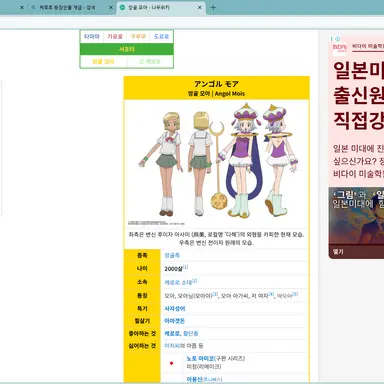Open the 케로로 소대 affiliation link

click(x=178, y=282)
